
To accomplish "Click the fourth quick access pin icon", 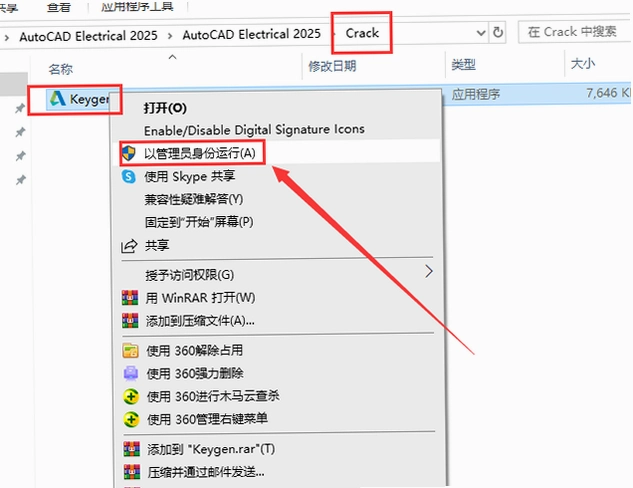I will tap(20, 180).
